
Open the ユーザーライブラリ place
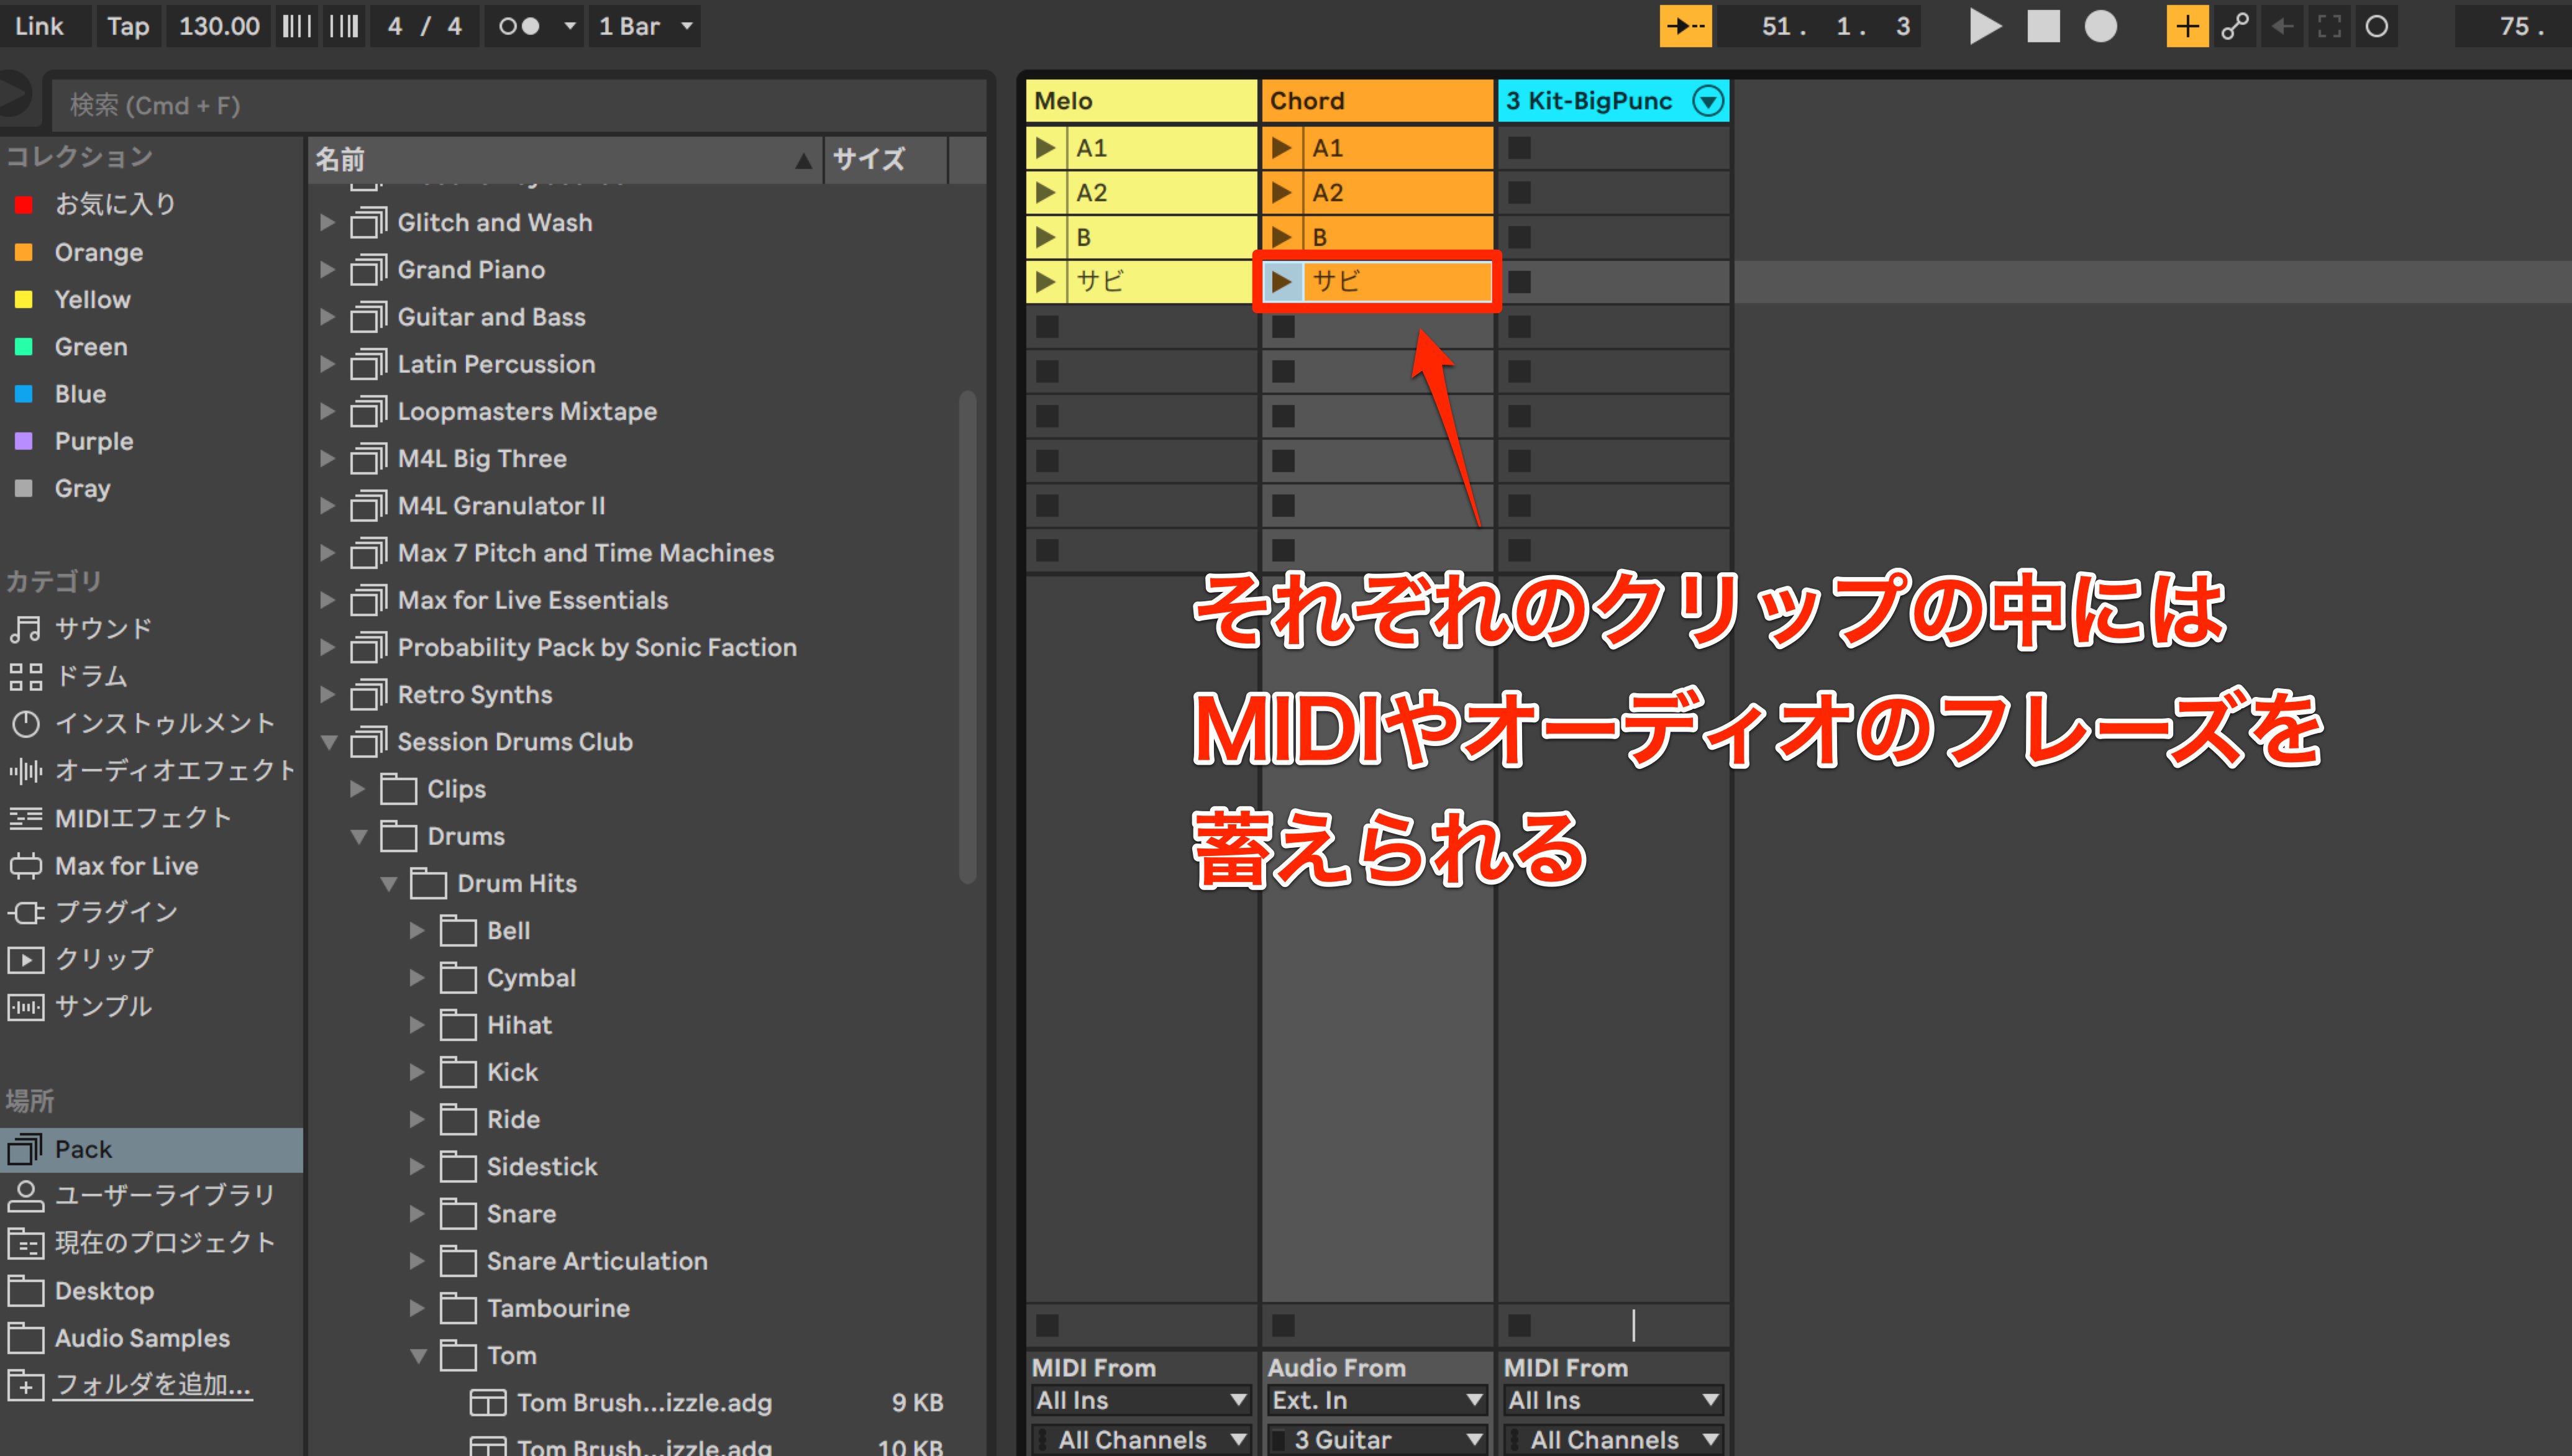click(x=150, y=1196)
